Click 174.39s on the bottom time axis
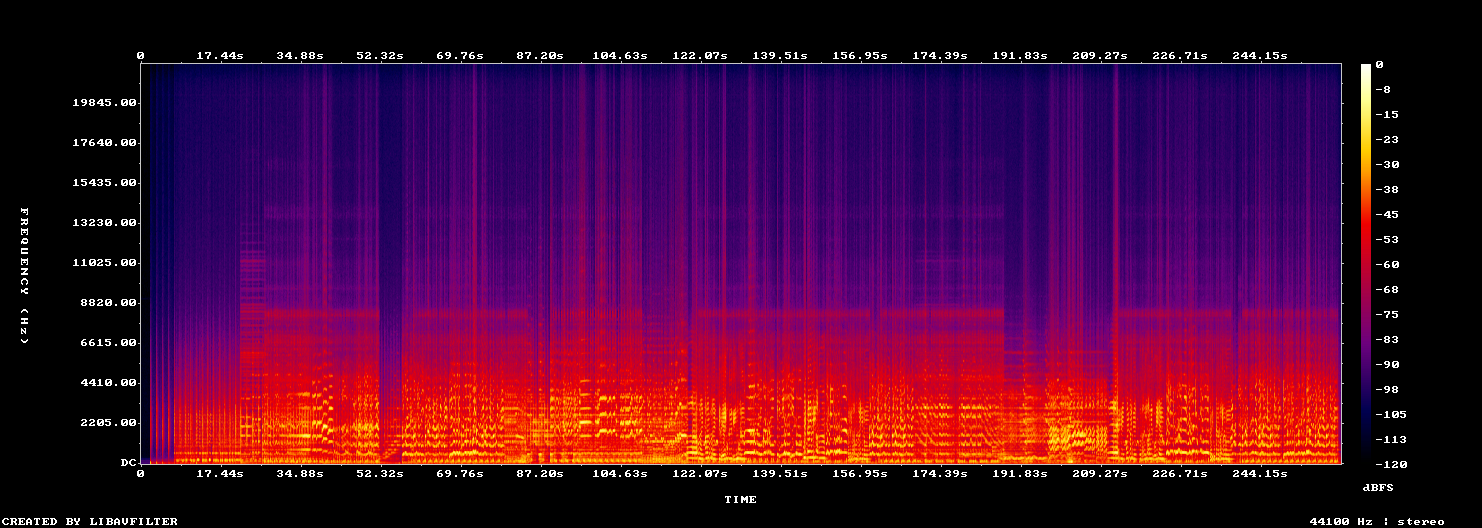Viewport: 1482px width, 528px height. 940,473
